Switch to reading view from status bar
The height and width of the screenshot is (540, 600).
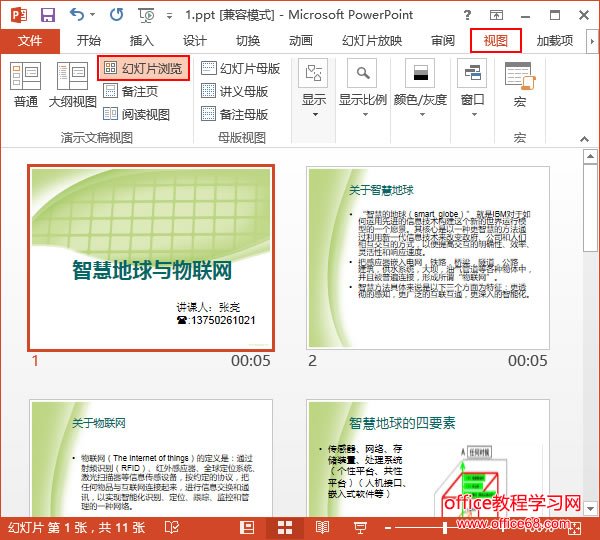coord(322,528)
